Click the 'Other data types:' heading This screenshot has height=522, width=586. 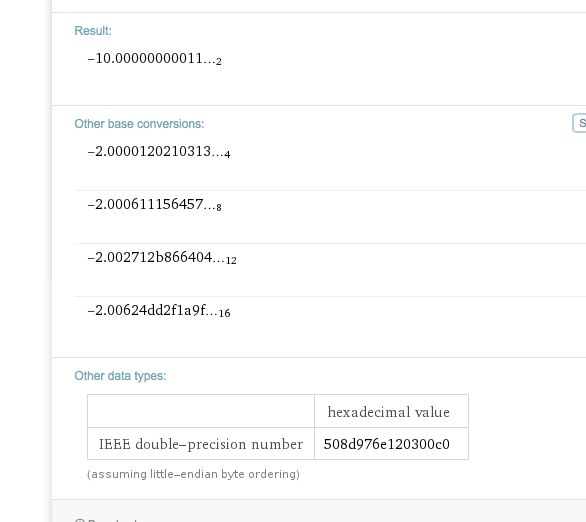tap(120, 376)
